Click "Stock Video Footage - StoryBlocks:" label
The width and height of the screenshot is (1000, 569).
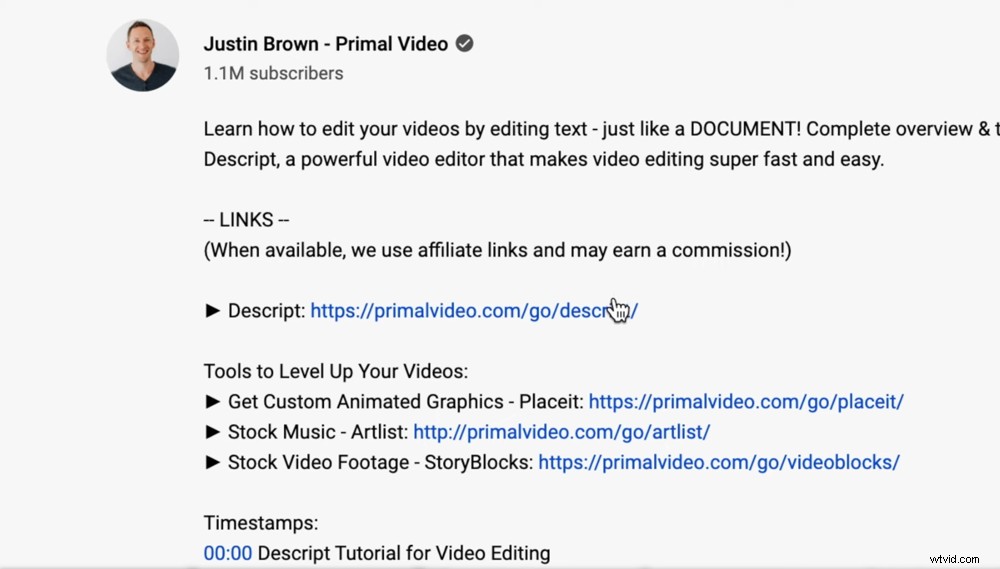click(x=380, y=462)
